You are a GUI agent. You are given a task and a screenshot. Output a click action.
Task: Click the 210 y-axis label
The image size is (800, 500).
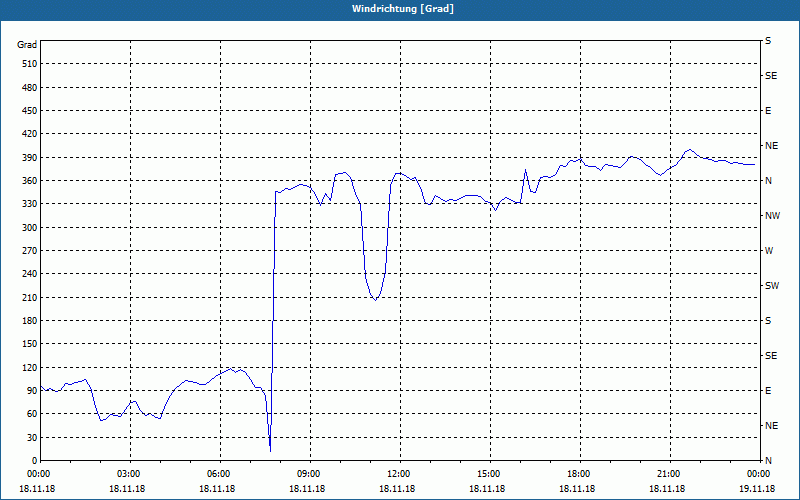30,297
